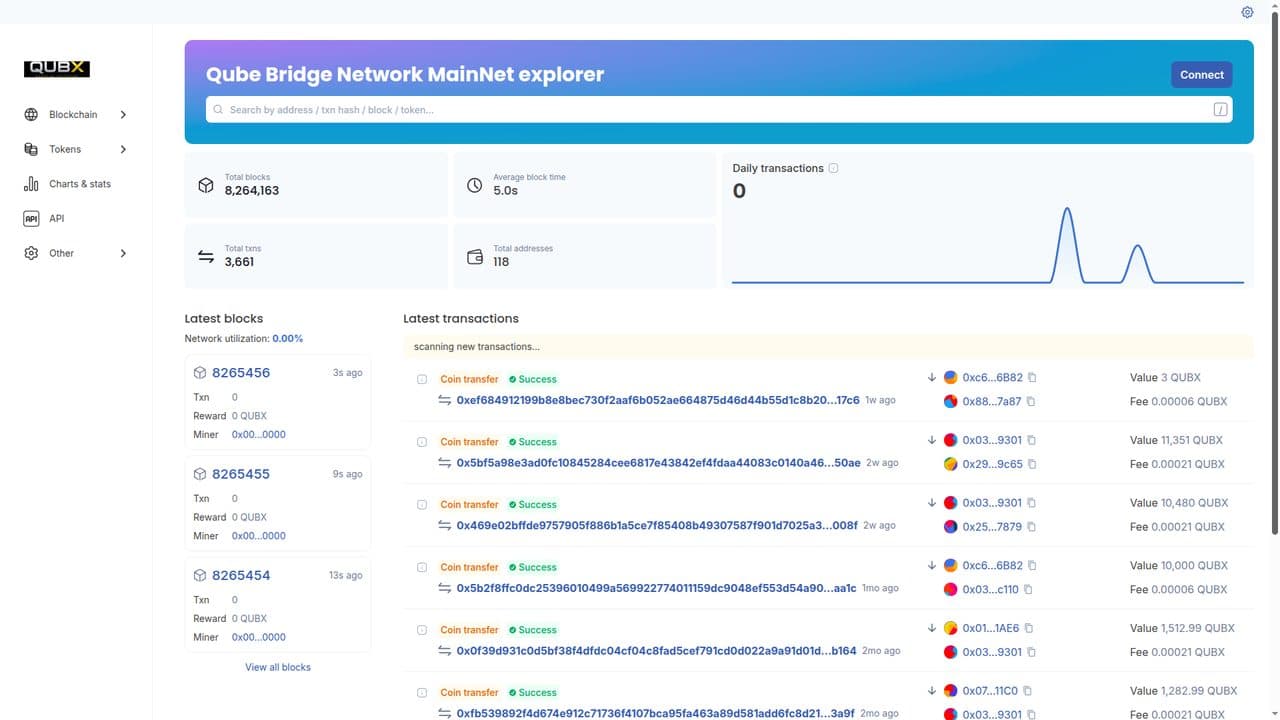Image resolution: width=1280 pixels, height=720 pixels.
Task: Toggle details for transaction 0xef684912199b...17c6
Action: (x=422, y=379)
